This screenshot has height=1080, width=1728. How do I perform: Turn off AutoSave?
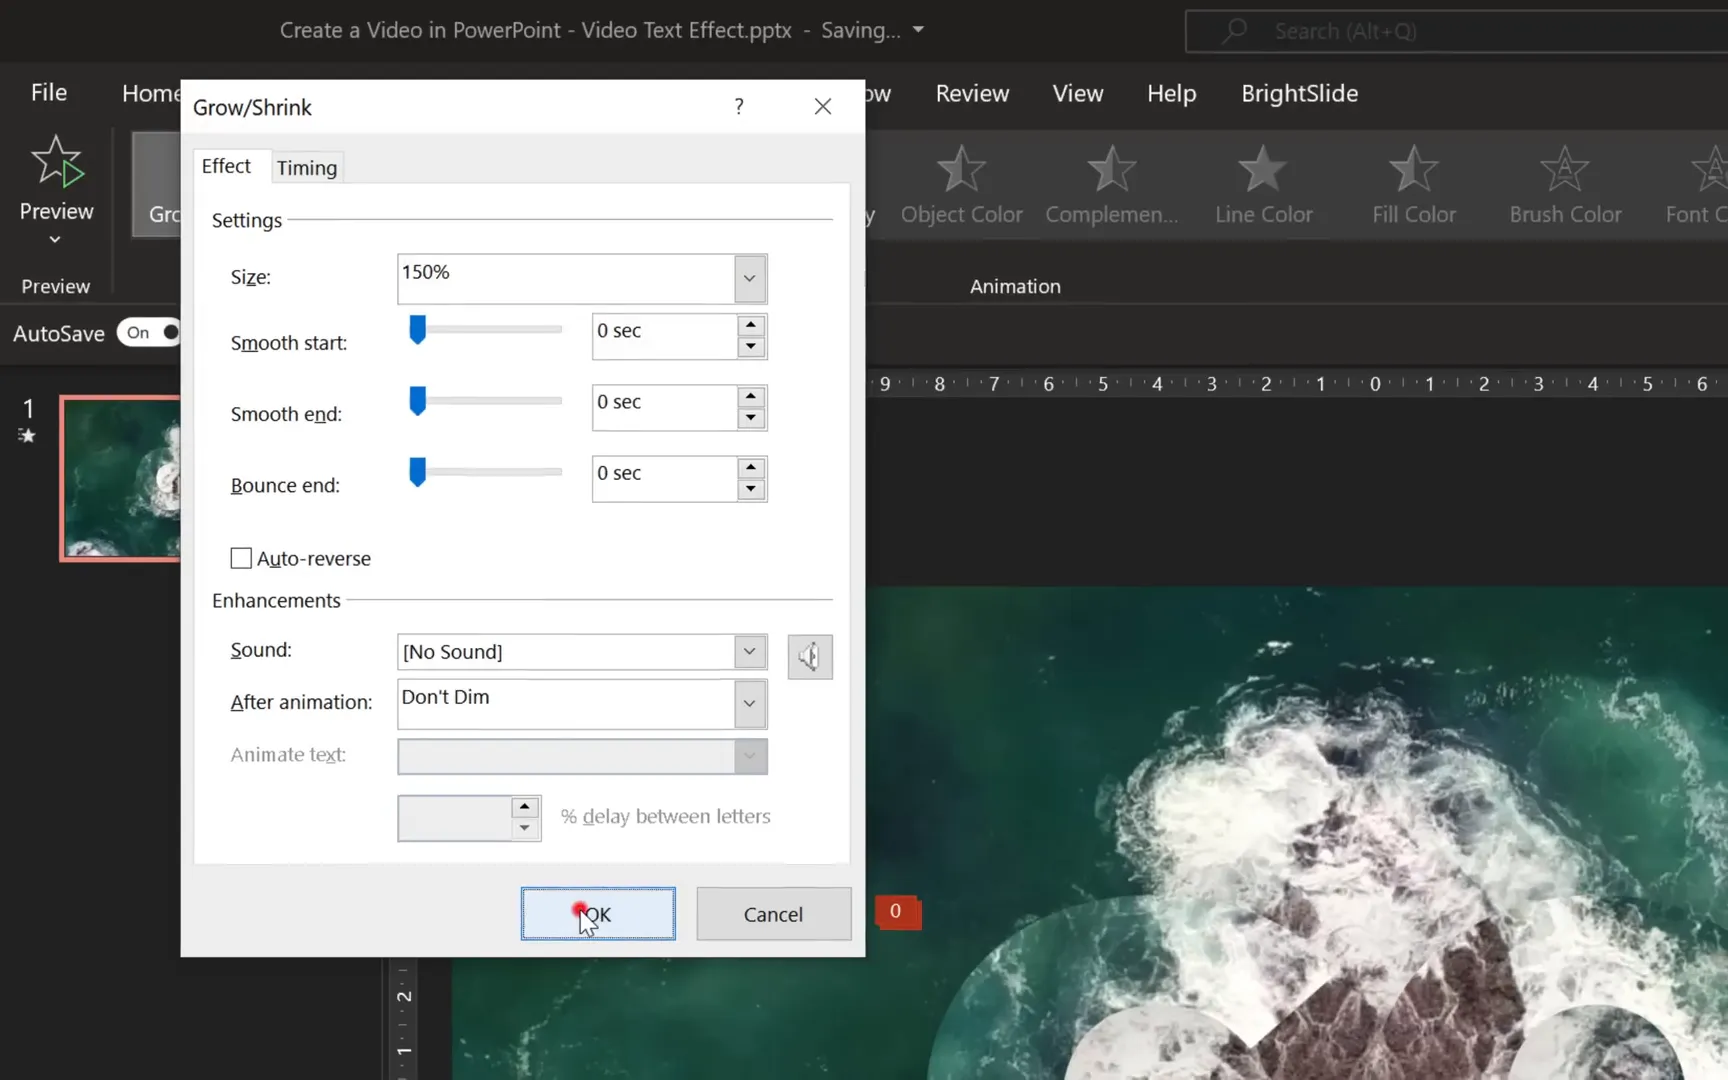[x=148, y=332]
